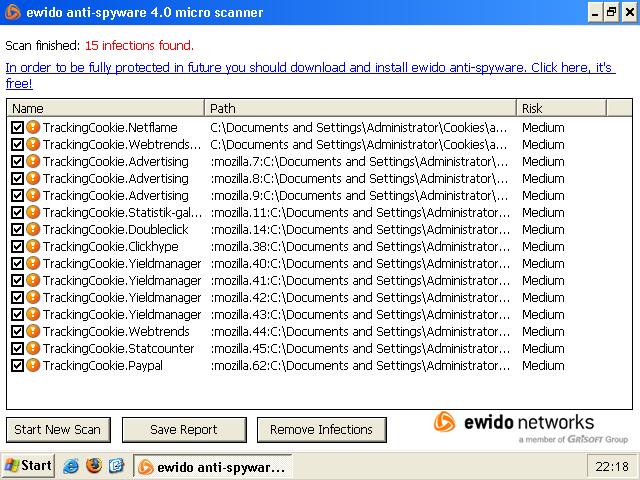Click the TrackingCookie.Netflame name text
640x480 pixels.
110,128
